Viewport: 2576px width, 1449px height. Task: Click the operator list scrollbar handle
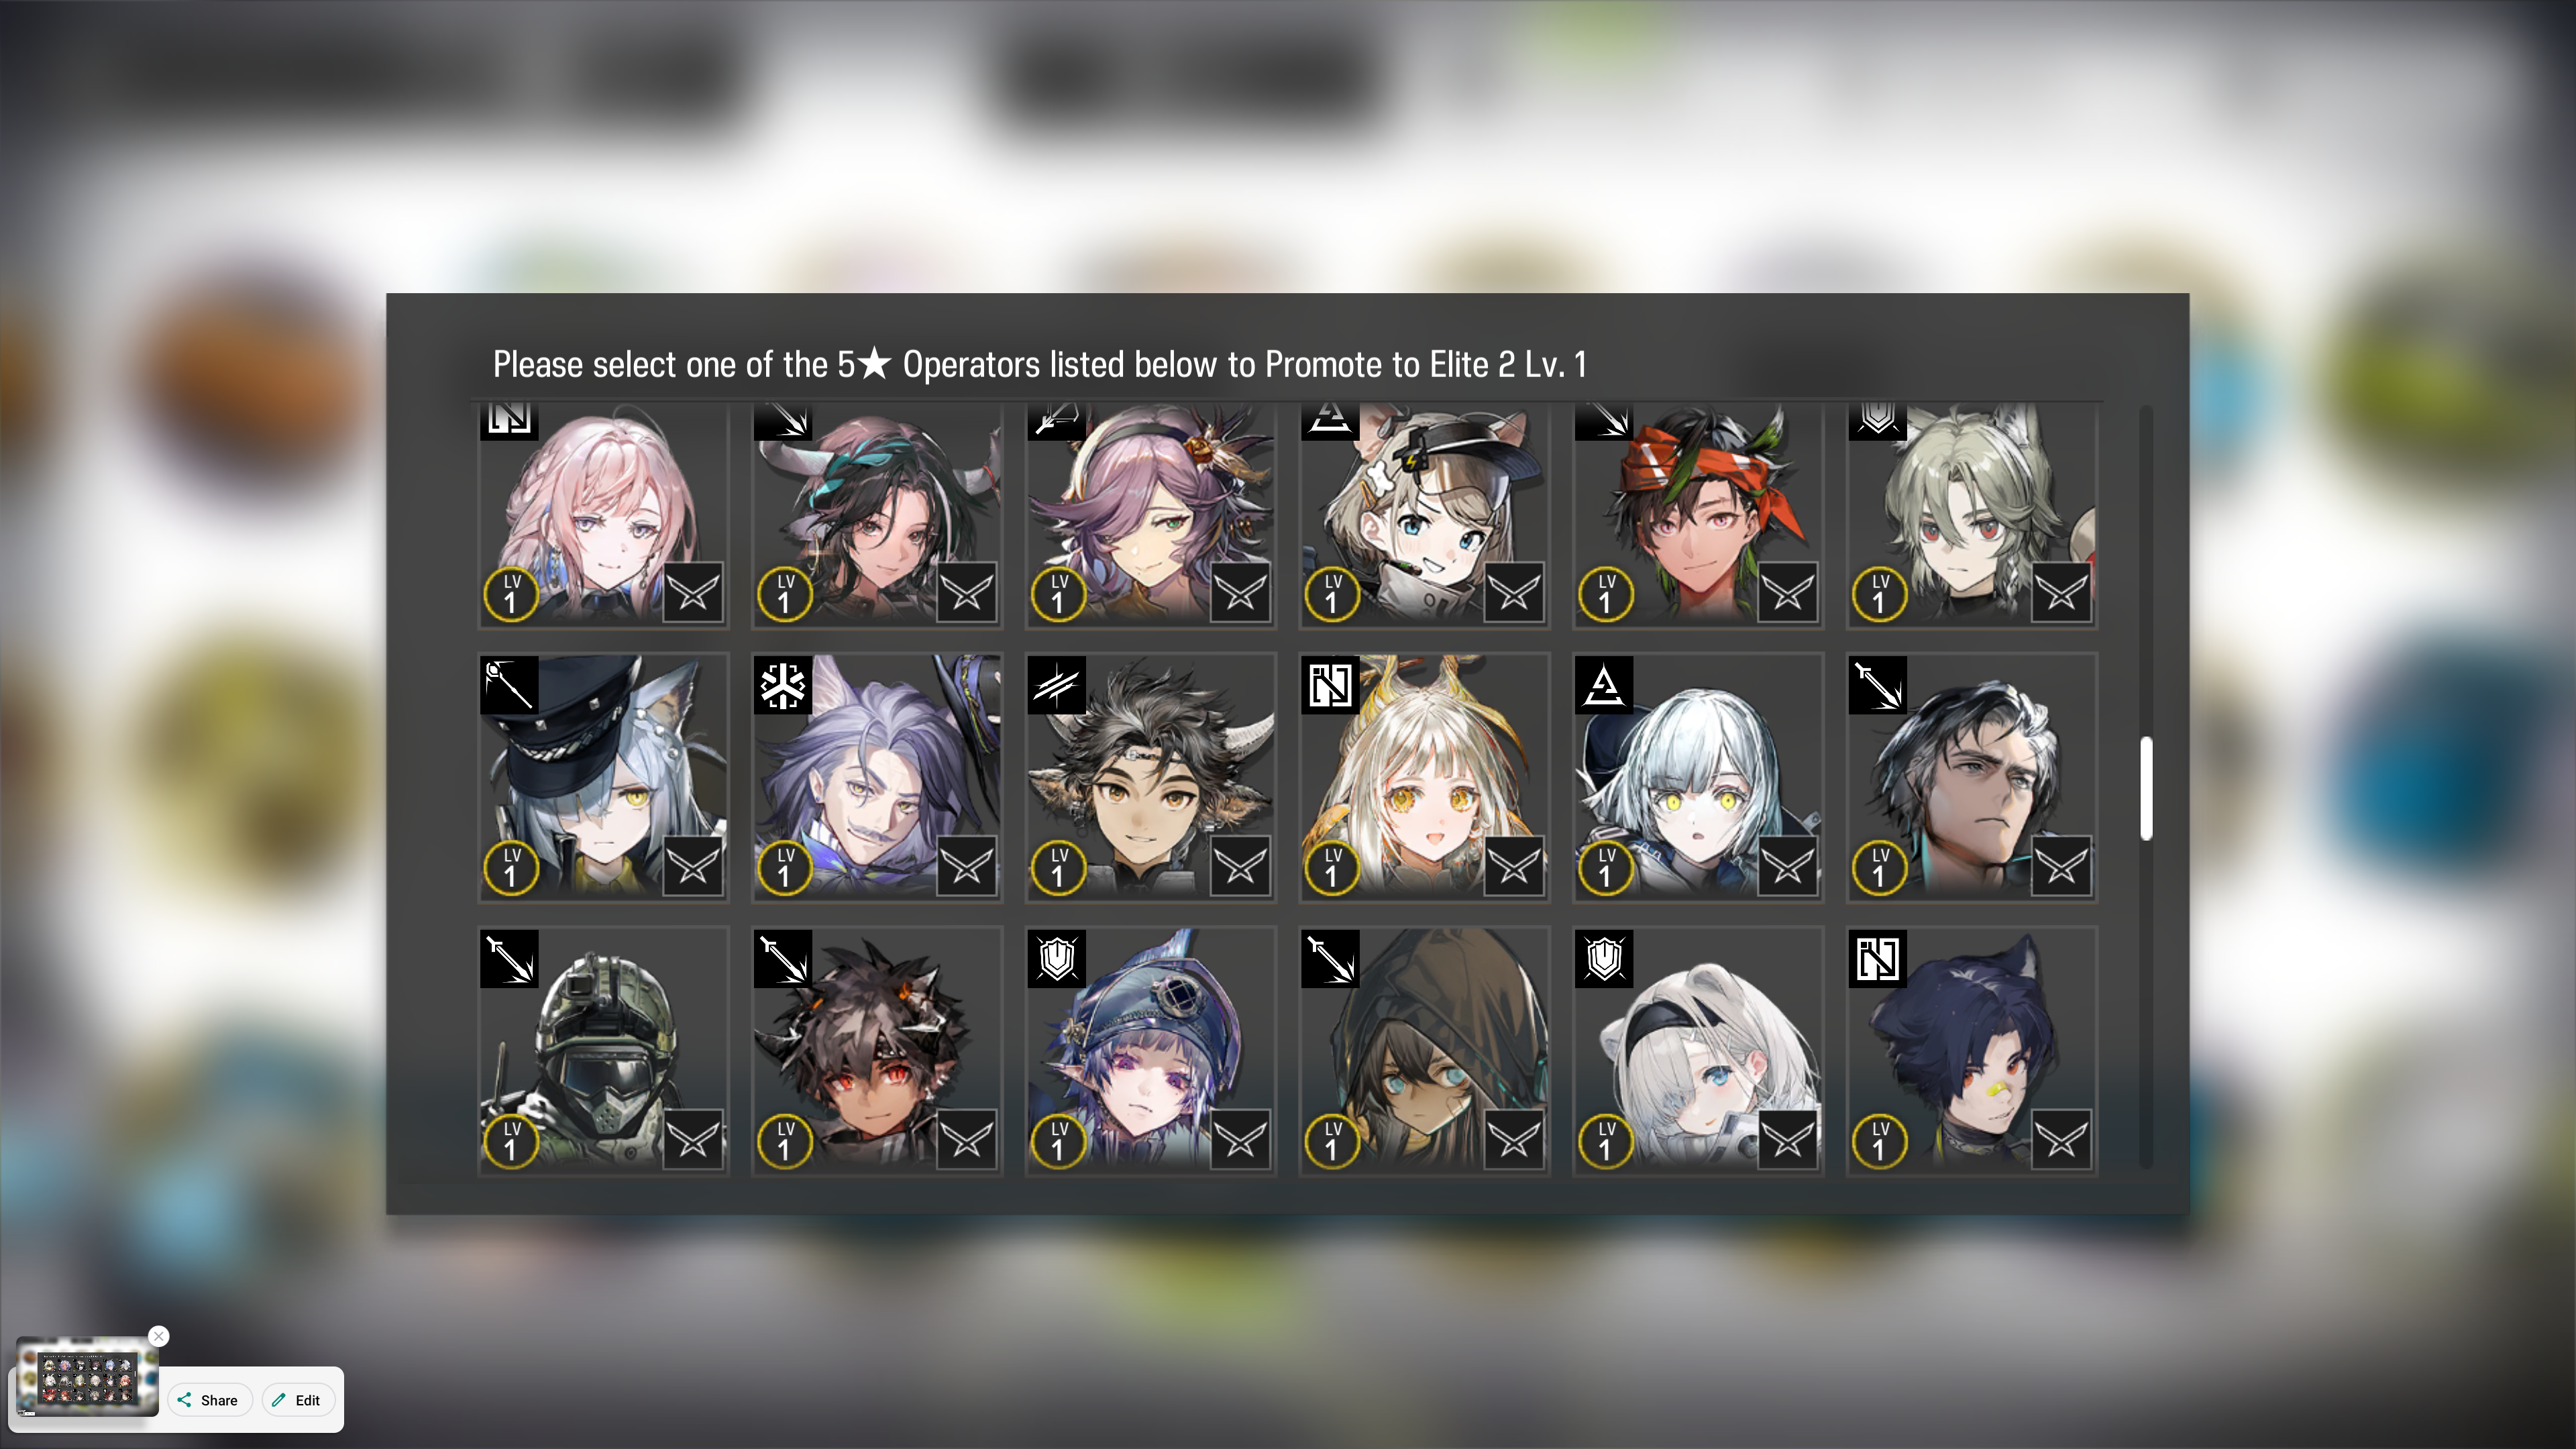(2146, 788)
